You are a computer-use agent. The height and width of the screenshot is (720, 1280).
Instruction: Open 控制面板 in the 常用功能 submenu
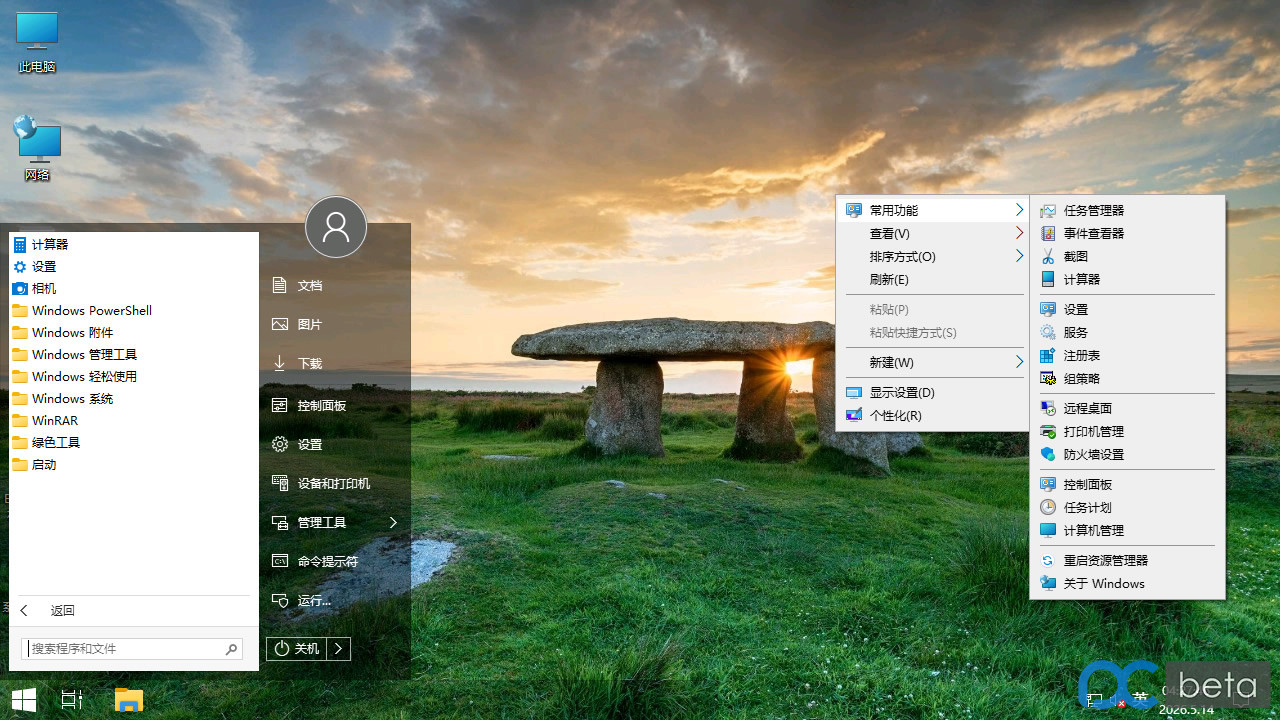(1127, 484)
